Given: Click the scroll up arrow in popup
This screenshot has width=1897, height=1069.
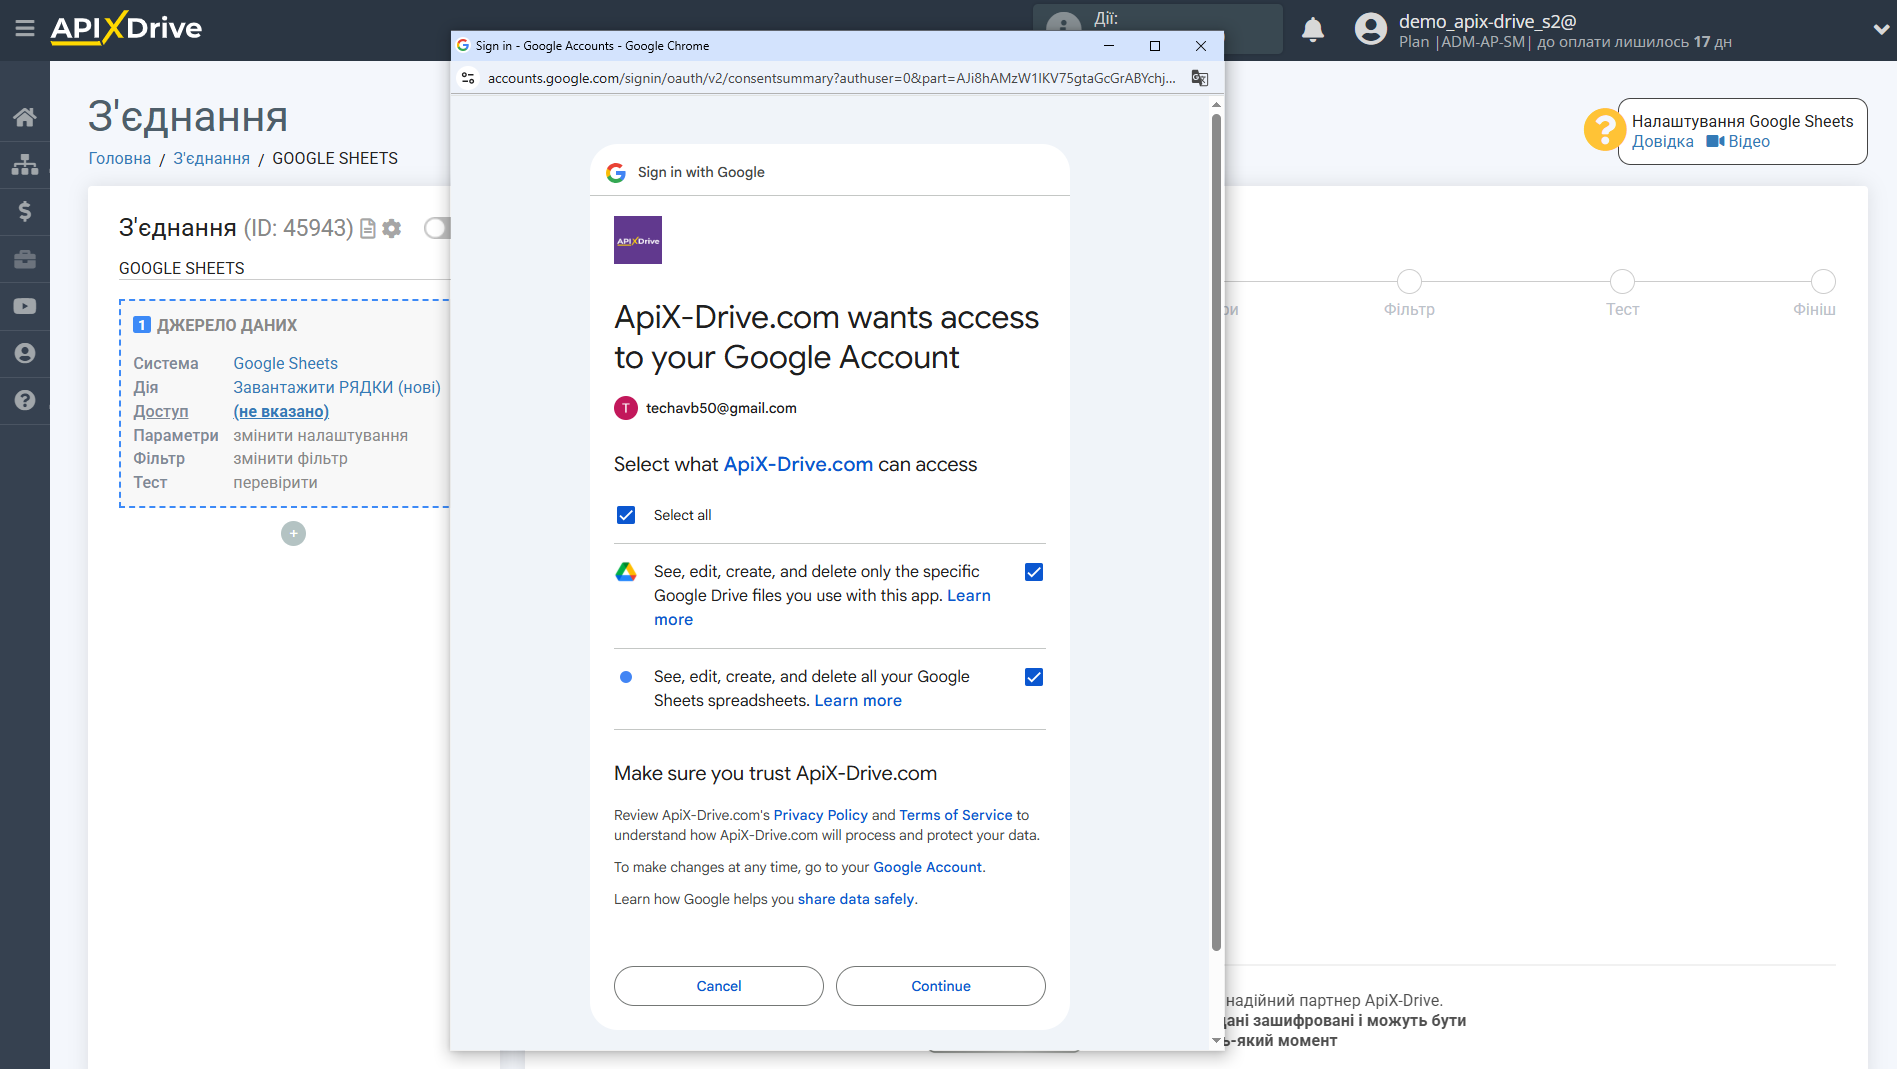Looking at the screenshot, I should [1216, 104].
